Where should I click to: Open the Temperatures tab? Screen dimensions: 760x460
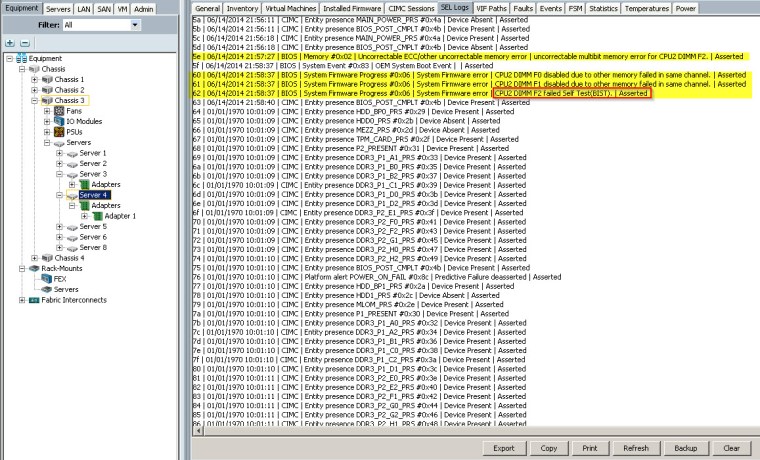pyautogui.click(x=647, y=8)
